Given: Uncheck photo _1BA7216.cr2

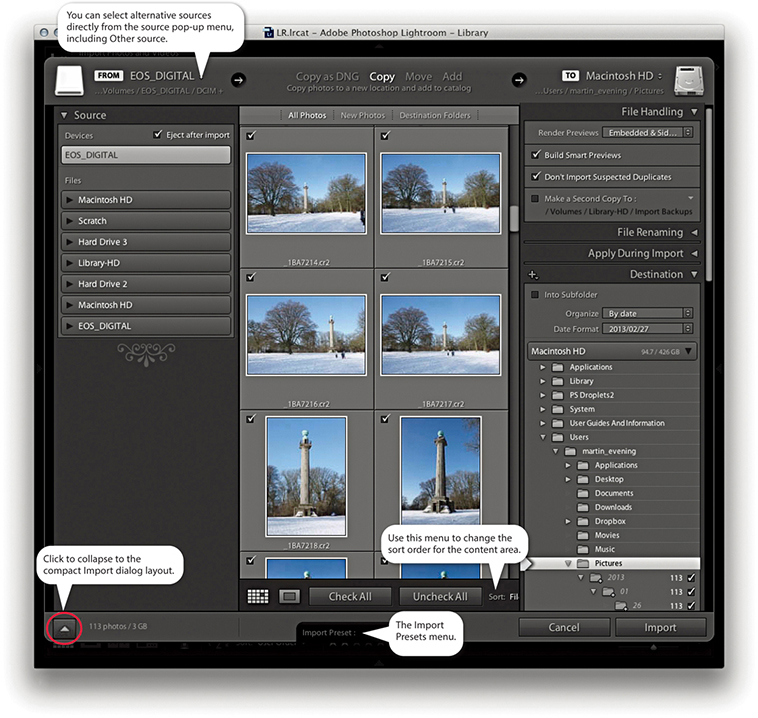Looking at the screenshot, I should pos(251,277).
